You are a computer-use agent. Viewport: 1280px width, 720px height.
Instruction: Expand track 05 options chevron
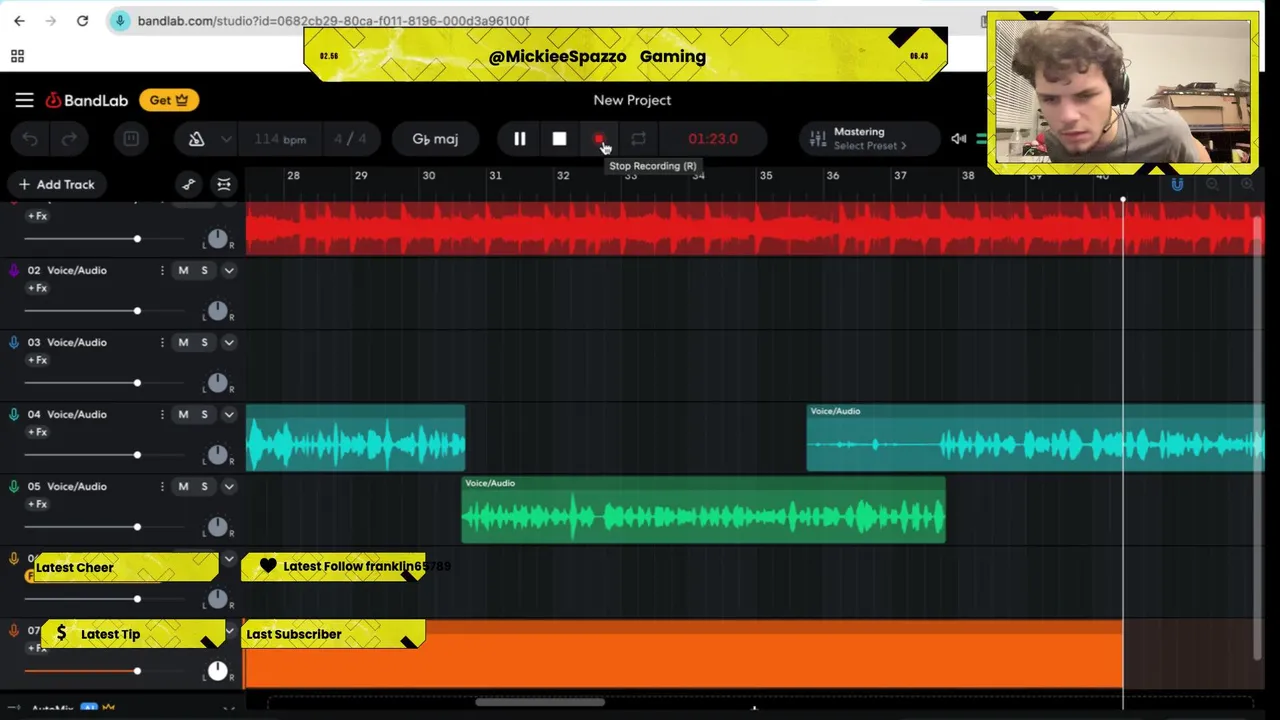point(229,486)
